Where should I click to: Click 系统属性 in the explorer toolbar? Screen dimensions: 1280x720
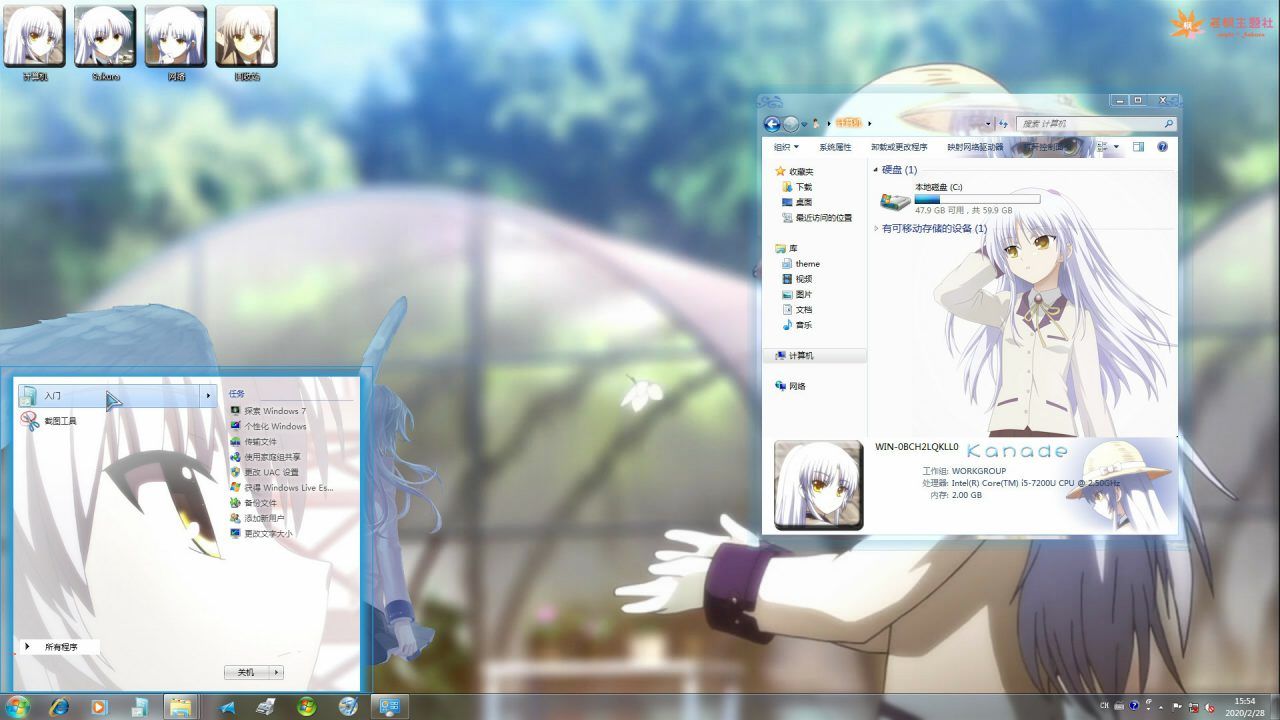click(x=835, y=147)
